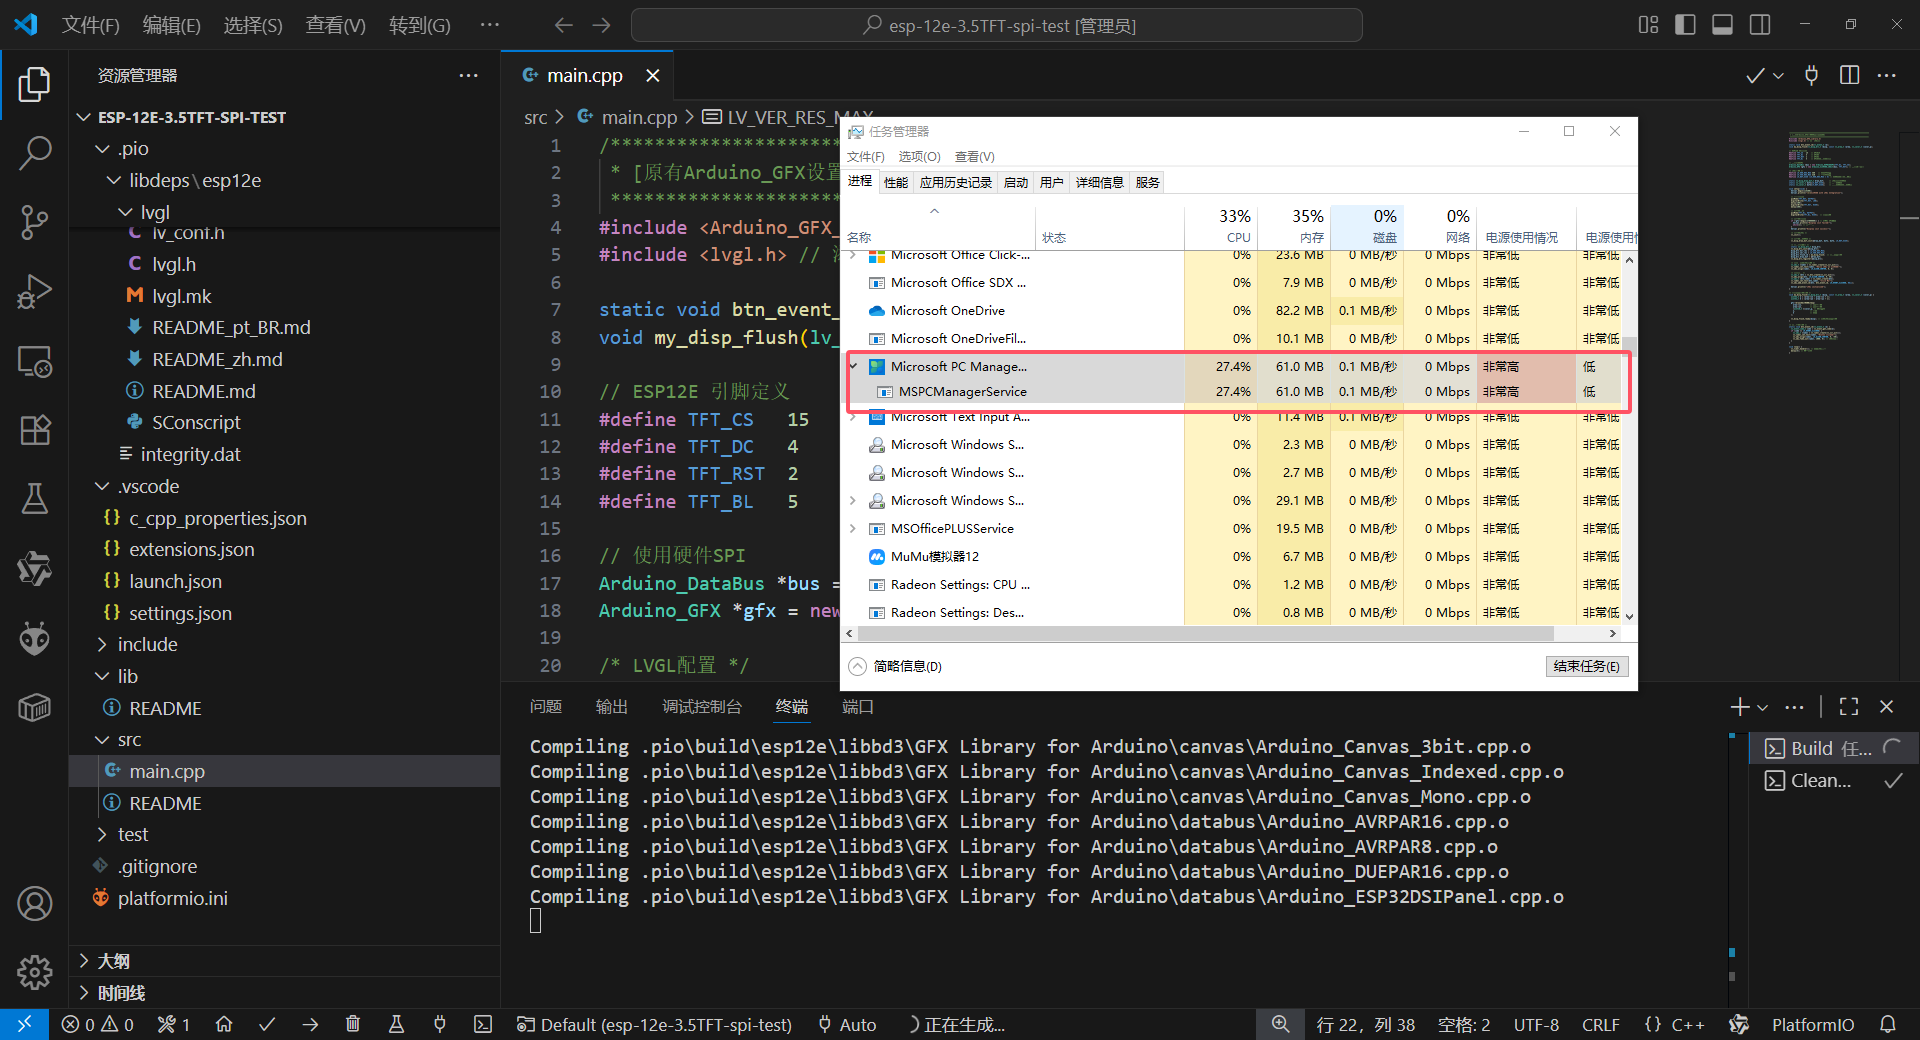Open the Explorer view in activity bar
The image size is (1920, 1040).
click(x=34, y=84)
